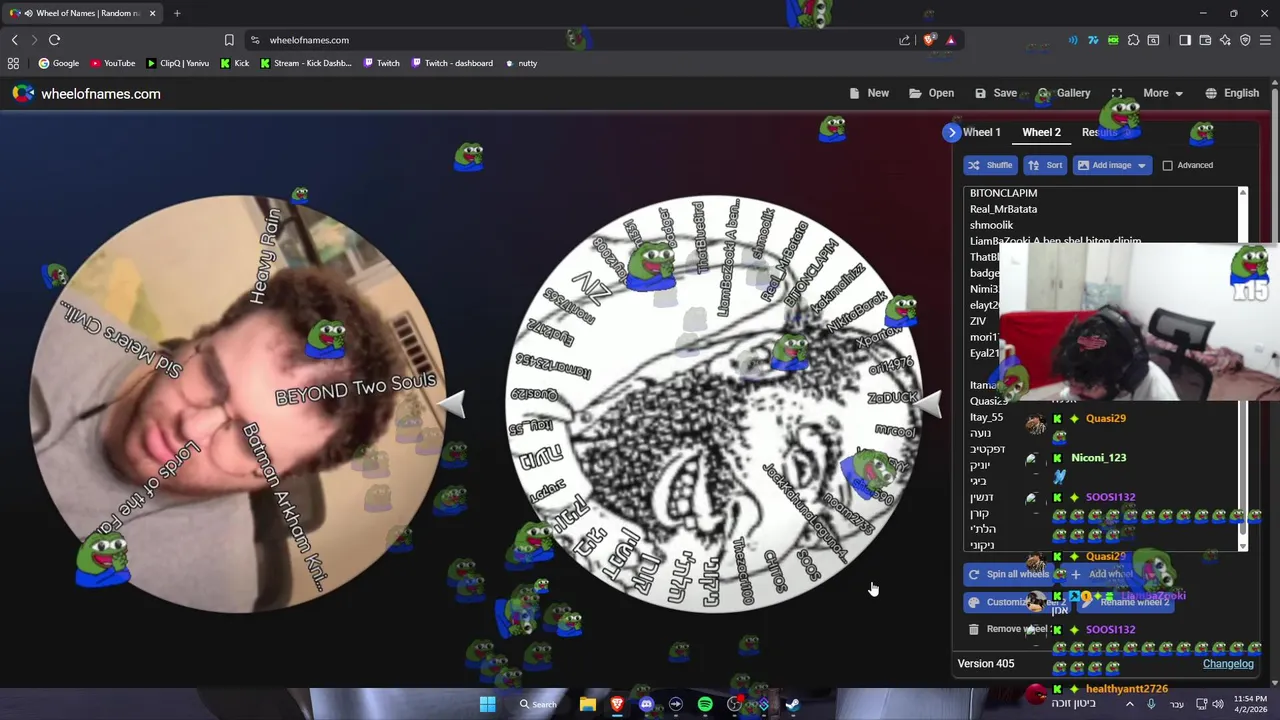Click the taskbar microphone icon

point(1151,704)
